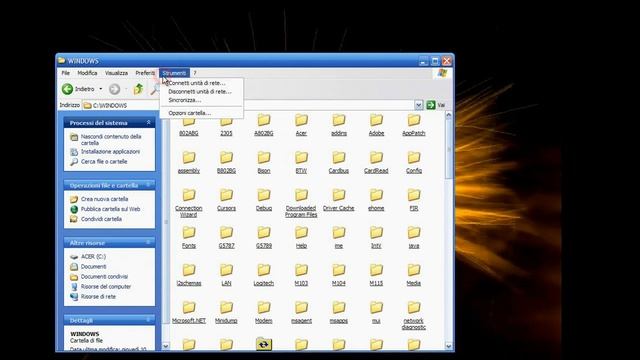Select the Logitech folder icon
This screenshot has height=360, width=640.
(264, 270)
